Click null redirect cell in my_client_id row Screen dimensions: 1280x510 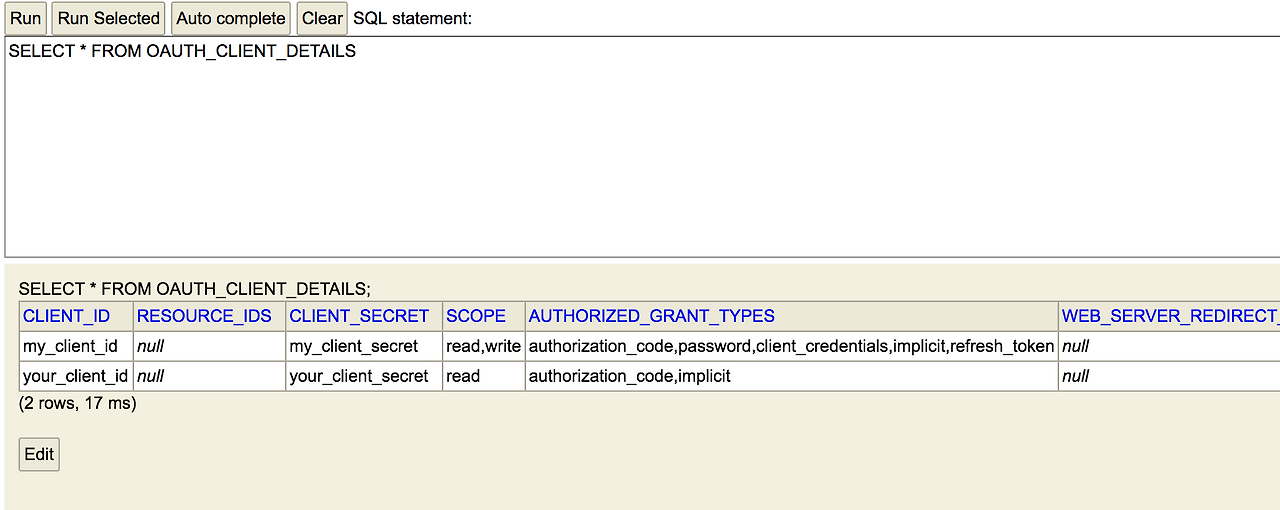[x=1169, y=346]
